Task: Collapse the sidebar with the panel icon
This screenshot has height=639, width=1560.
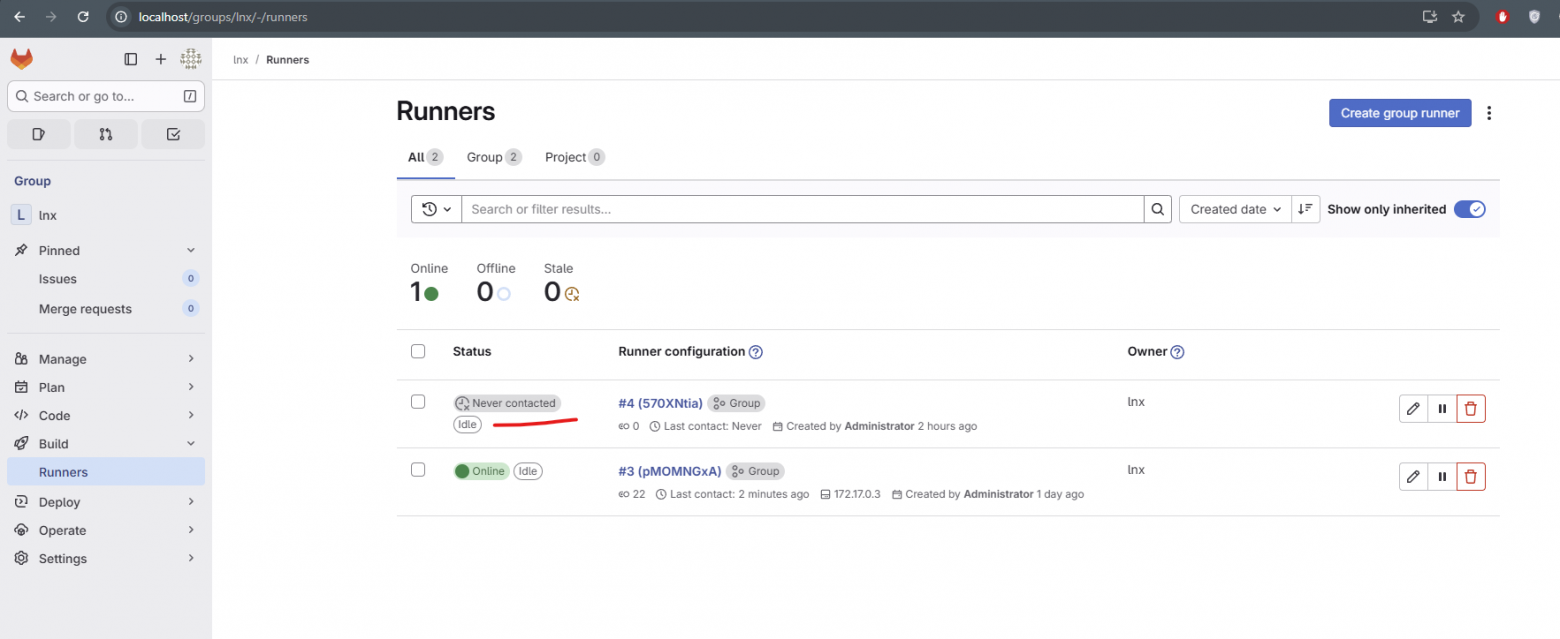Action: (x=130, y=58)
